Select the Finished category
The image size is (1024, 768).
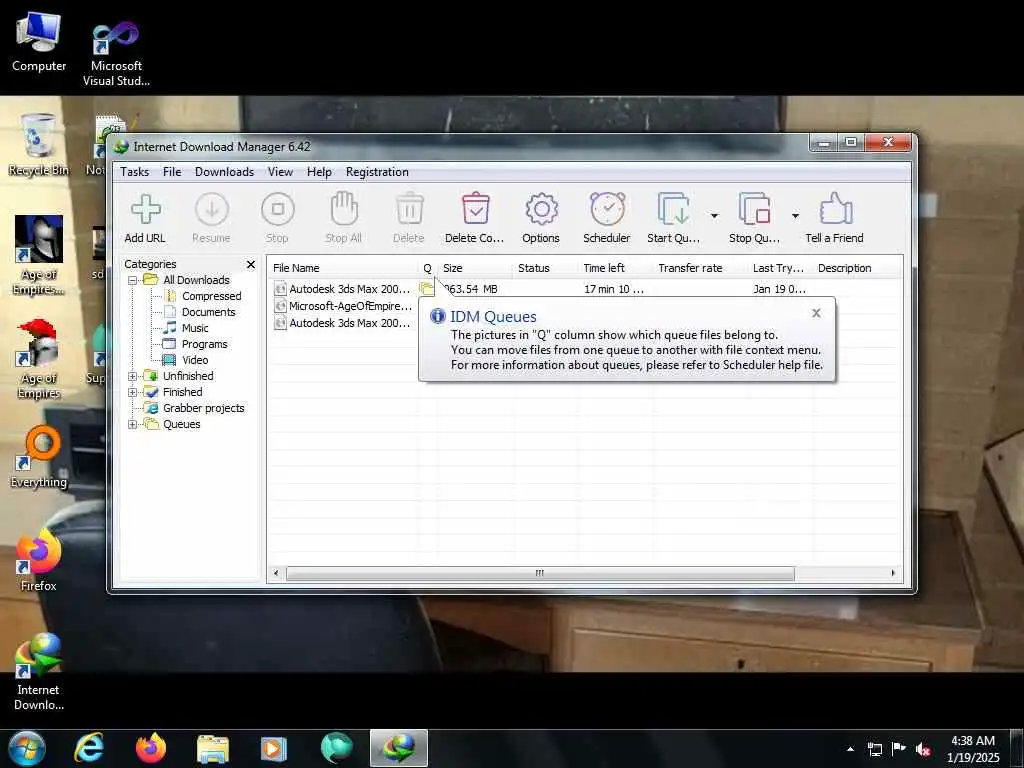[x=182, y=392]
